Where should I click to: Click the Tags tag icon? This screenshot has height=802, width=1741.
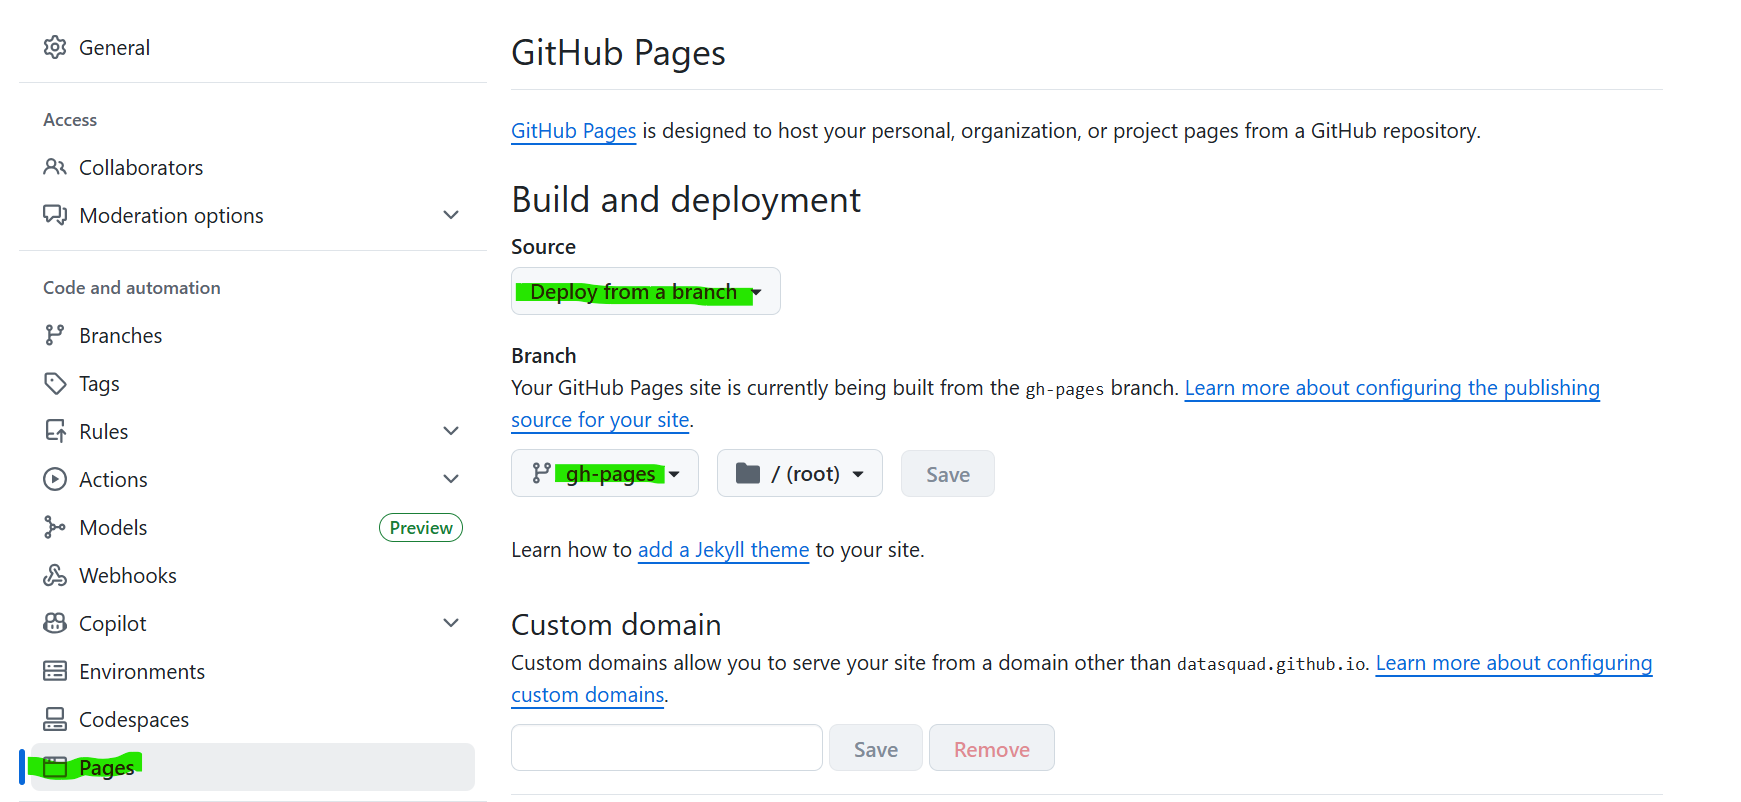[55, 383]
